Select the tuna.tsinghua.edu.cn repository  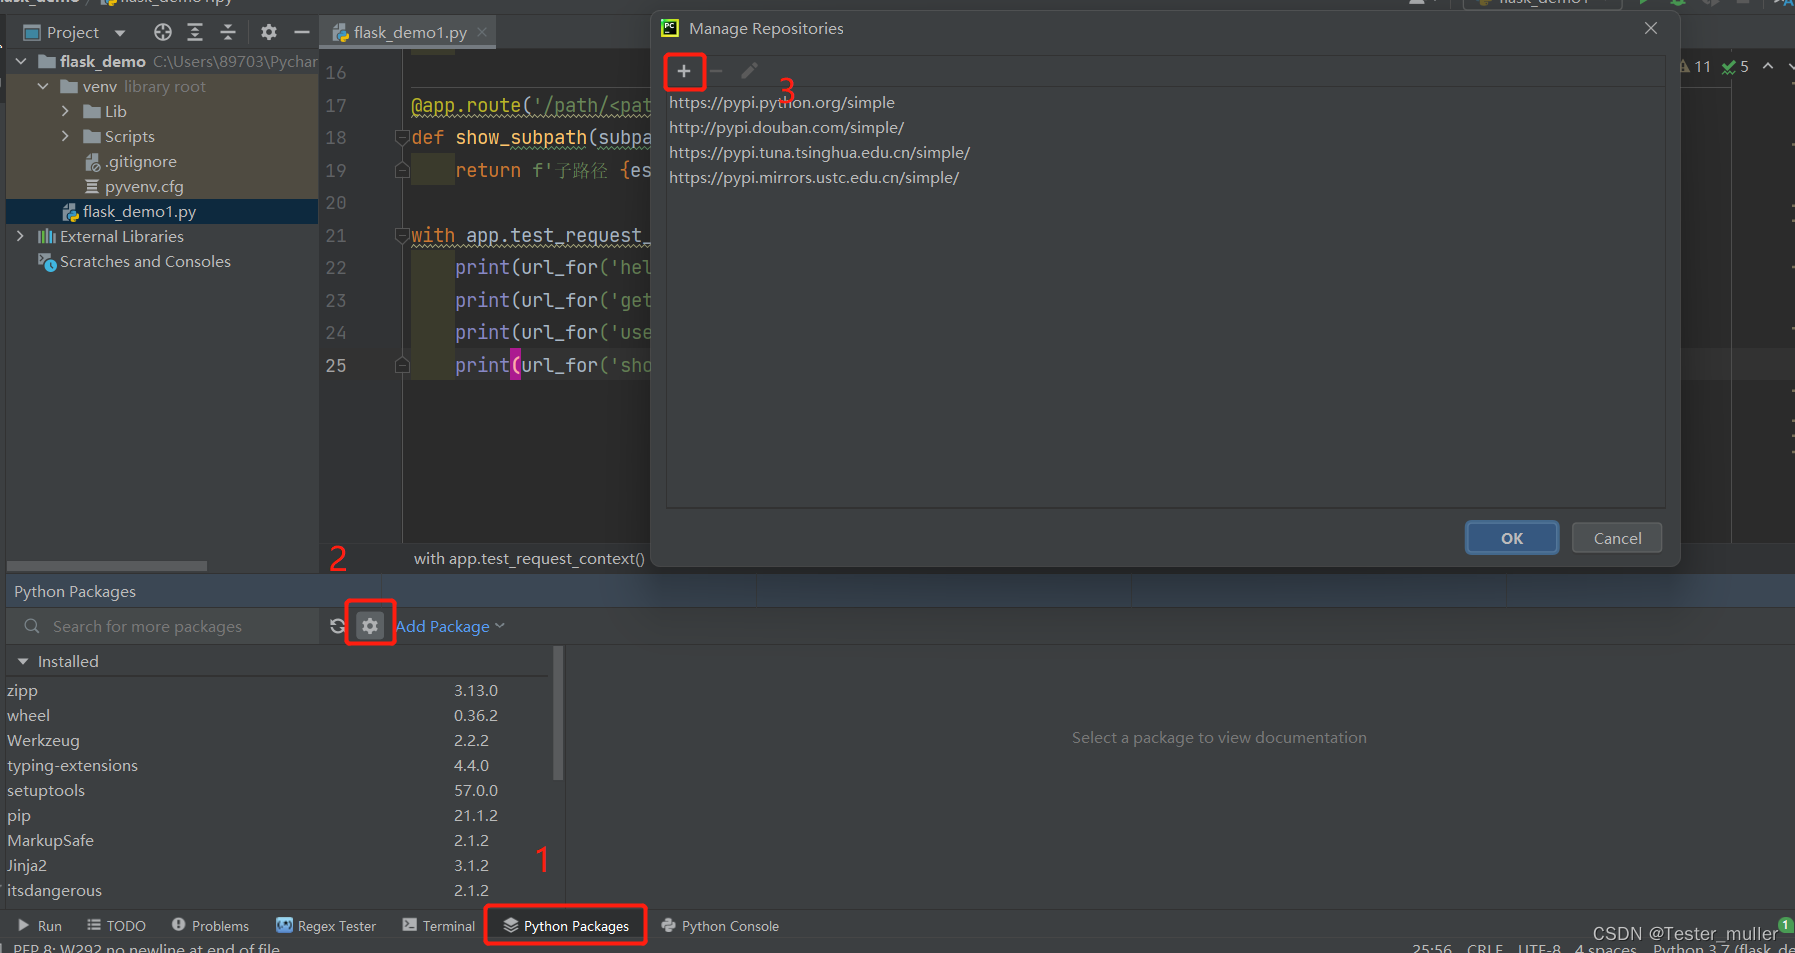click(819, 152)
